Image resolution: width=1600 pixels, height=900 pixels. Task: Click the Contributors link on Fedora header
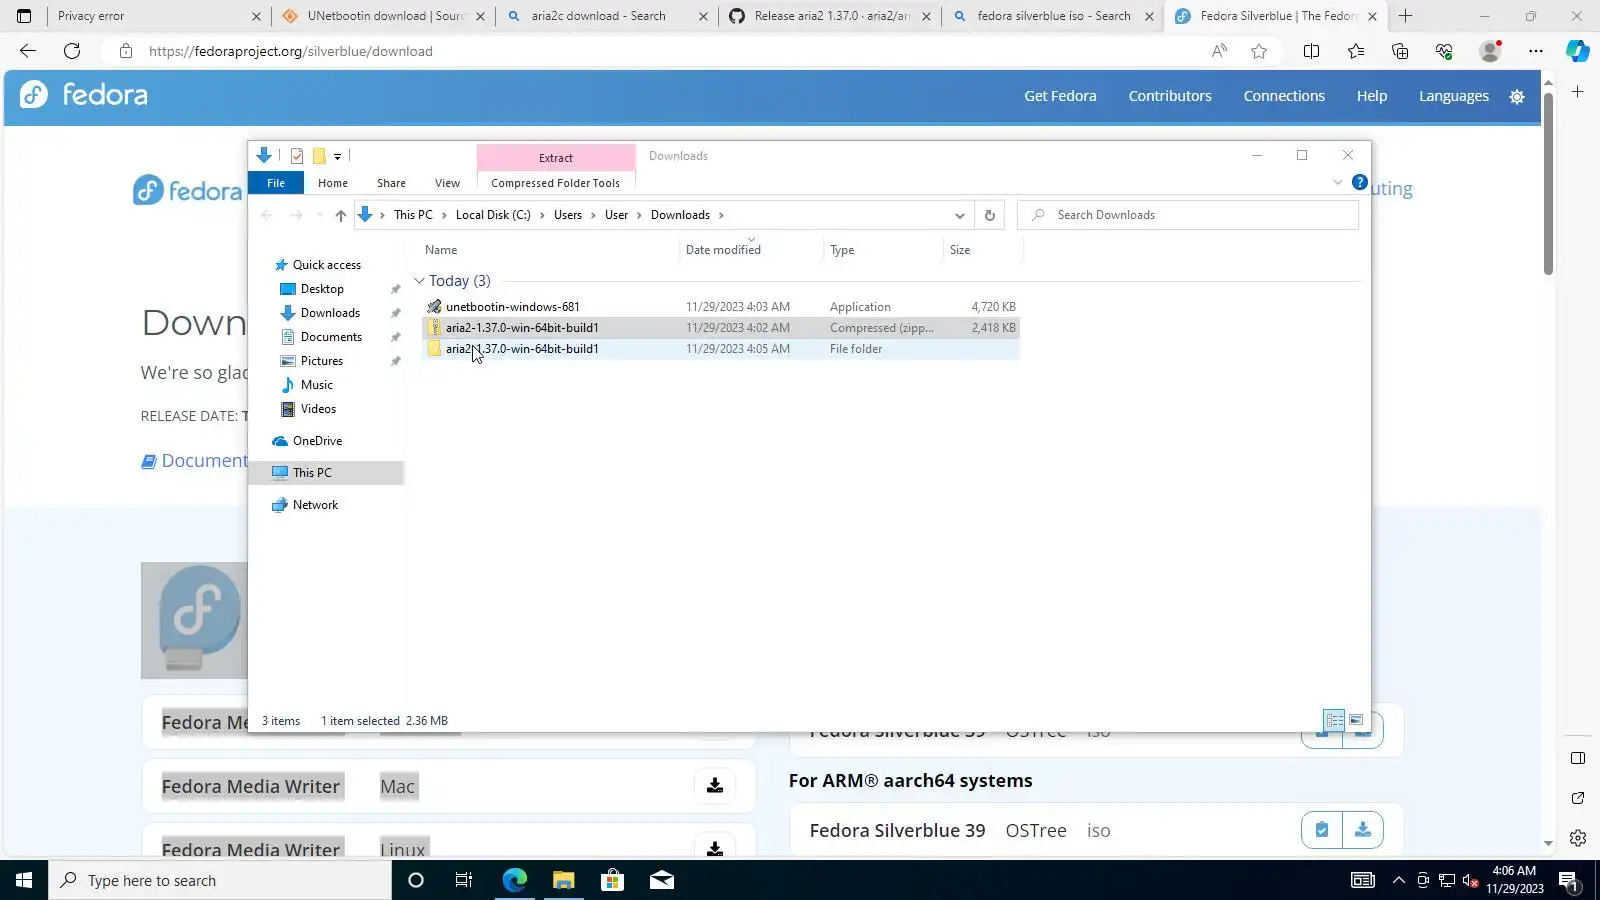[1170, 96]
